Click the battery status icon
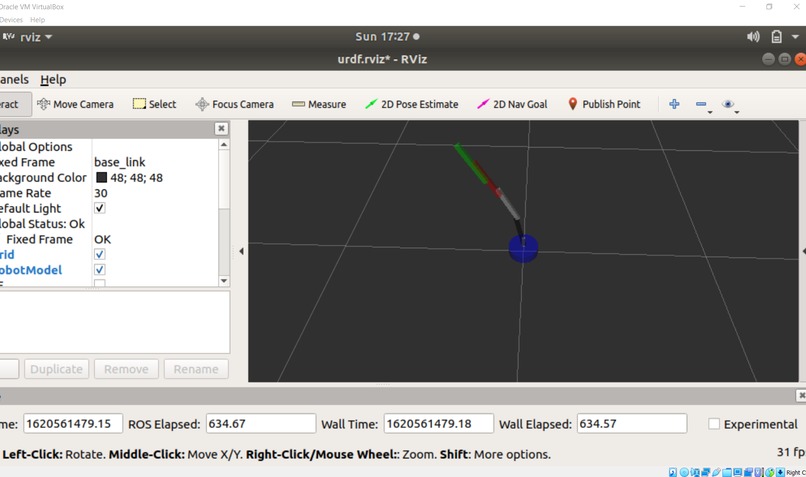The height and width of the screenshot is (477, 806). pyautogui.click(x=776, y=36)
